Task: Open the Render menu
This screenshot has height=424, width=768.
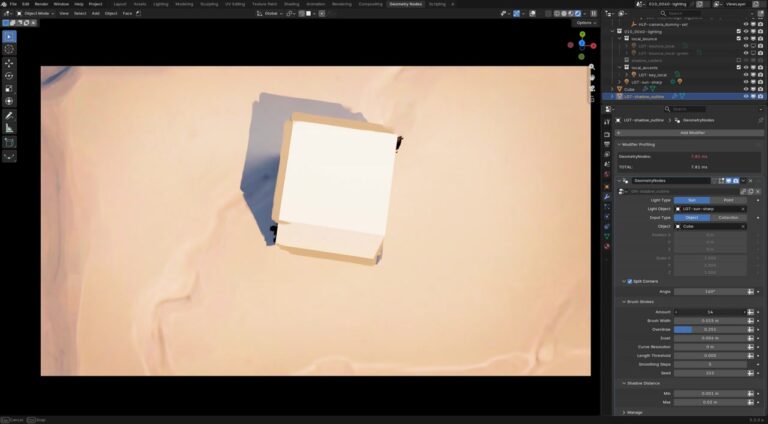Action: point(42,4)
